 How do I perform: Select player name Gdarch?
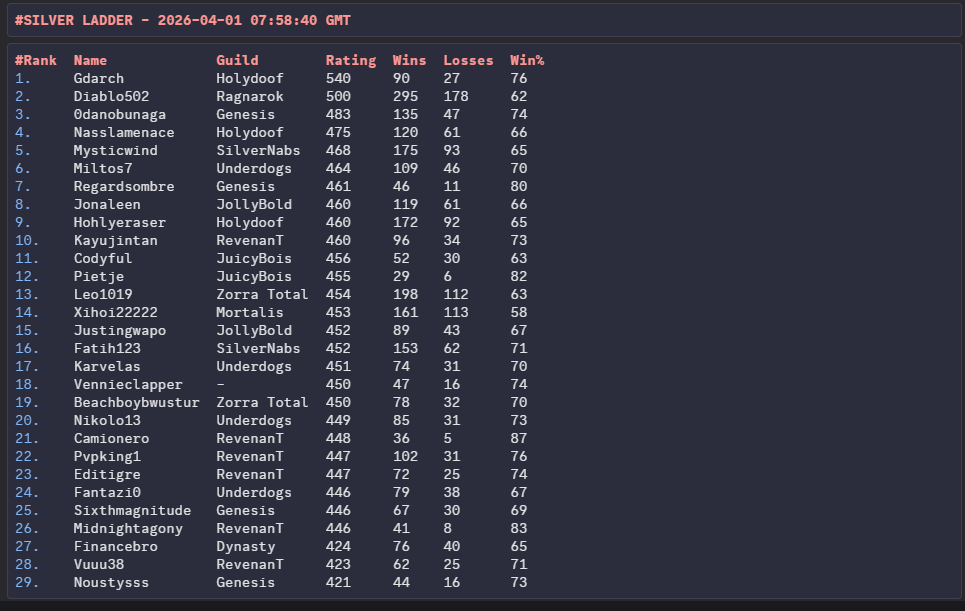coord(98,78)
